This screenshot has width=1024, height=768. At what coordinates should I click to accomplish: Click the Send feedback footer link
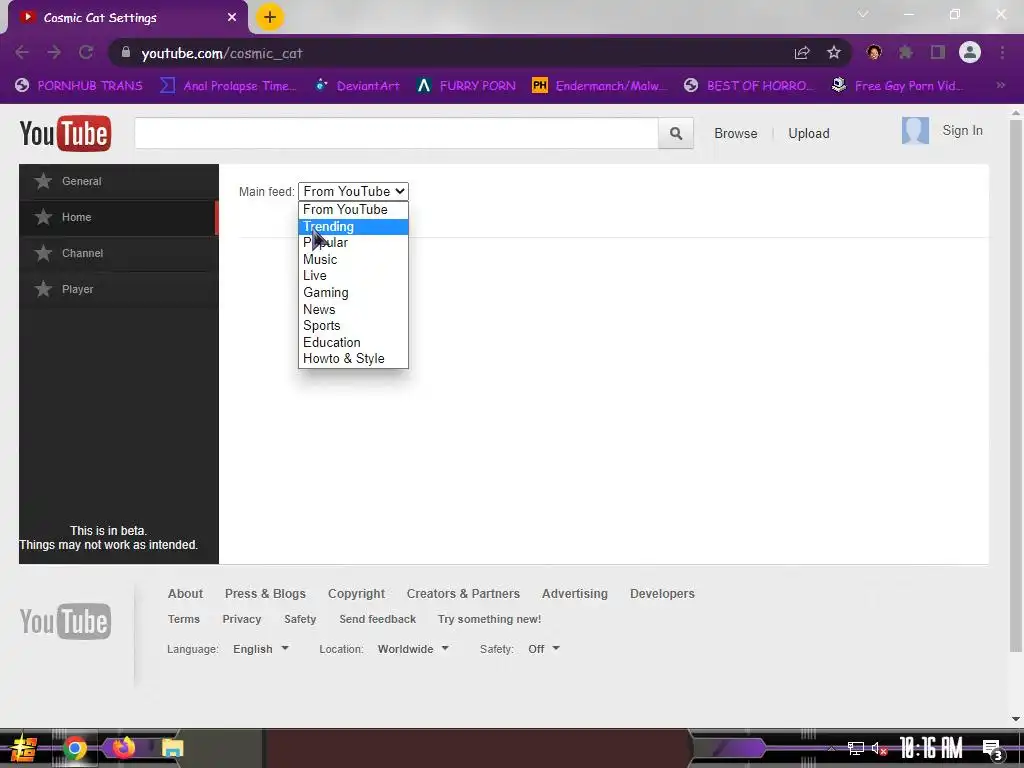pyautogui.click(x=377, y=619)
